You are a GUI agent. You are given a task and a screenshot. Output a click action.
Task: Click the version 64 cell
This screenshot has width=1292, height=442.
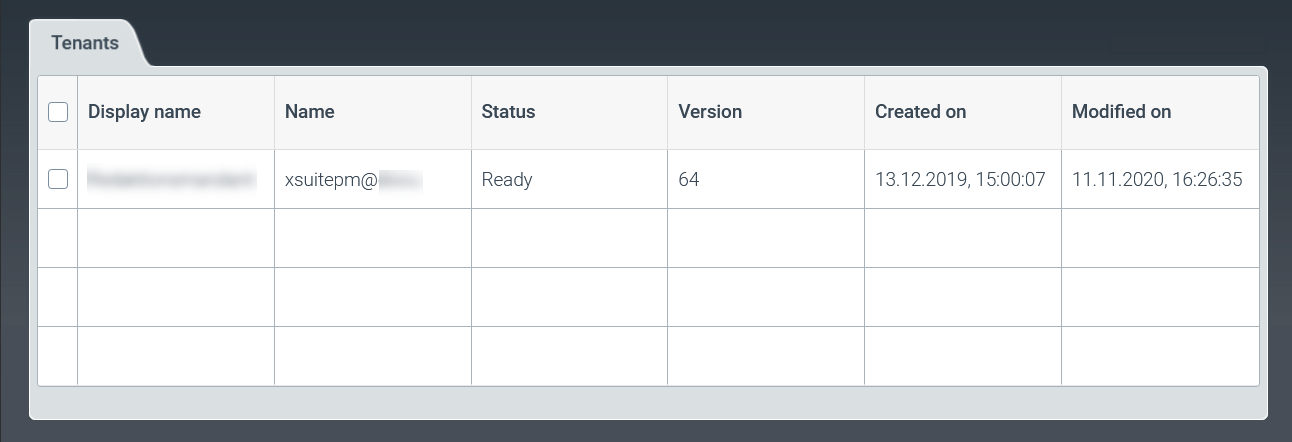pos(689,180)
